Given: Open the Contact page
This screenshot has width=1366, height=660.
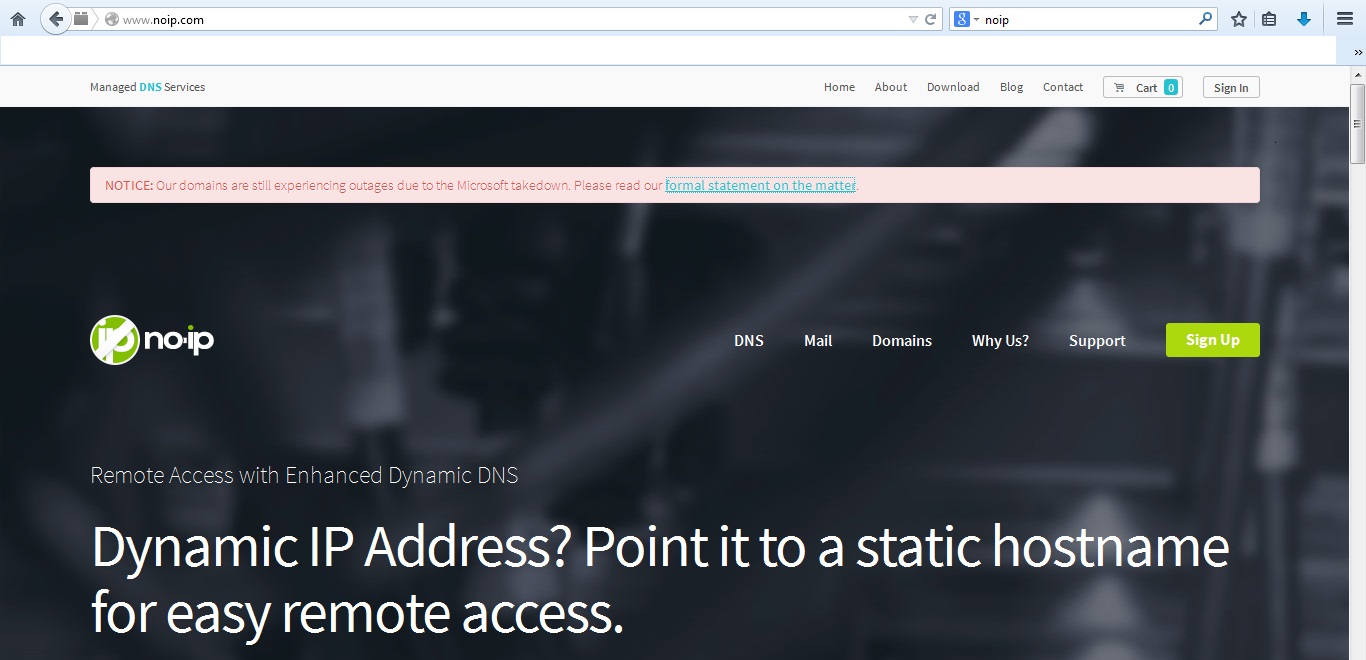Looking at the screenshot, I should point(1063,87).
